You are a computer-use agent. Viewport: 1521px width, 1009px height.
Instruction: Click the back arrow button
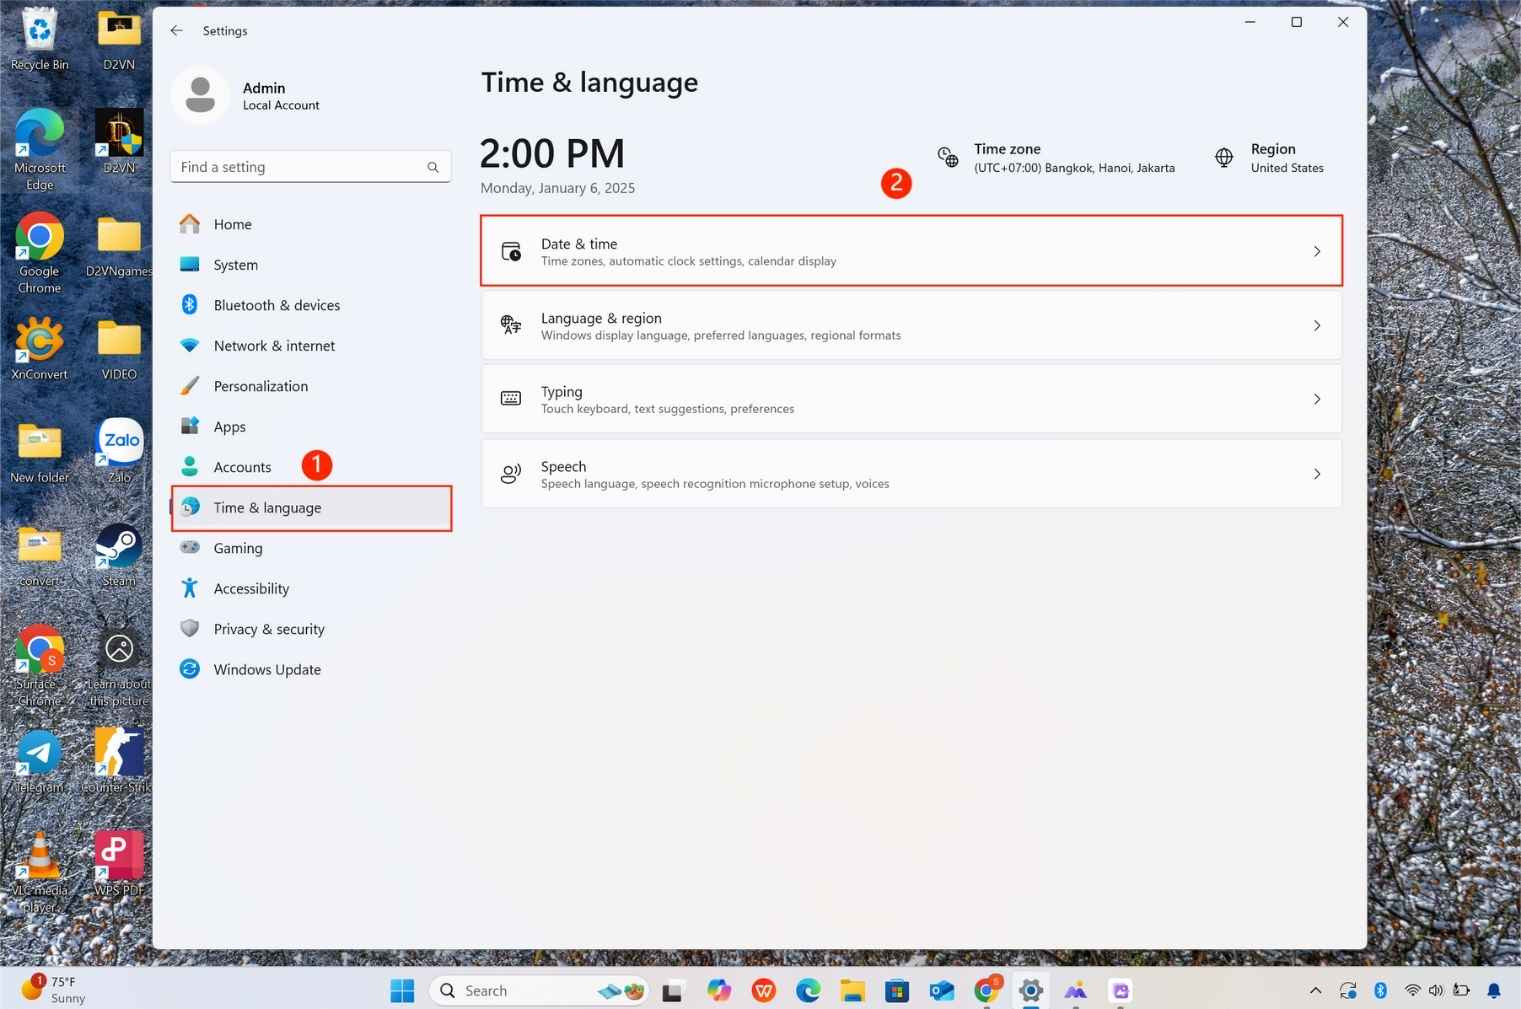[x=176, y=30]
